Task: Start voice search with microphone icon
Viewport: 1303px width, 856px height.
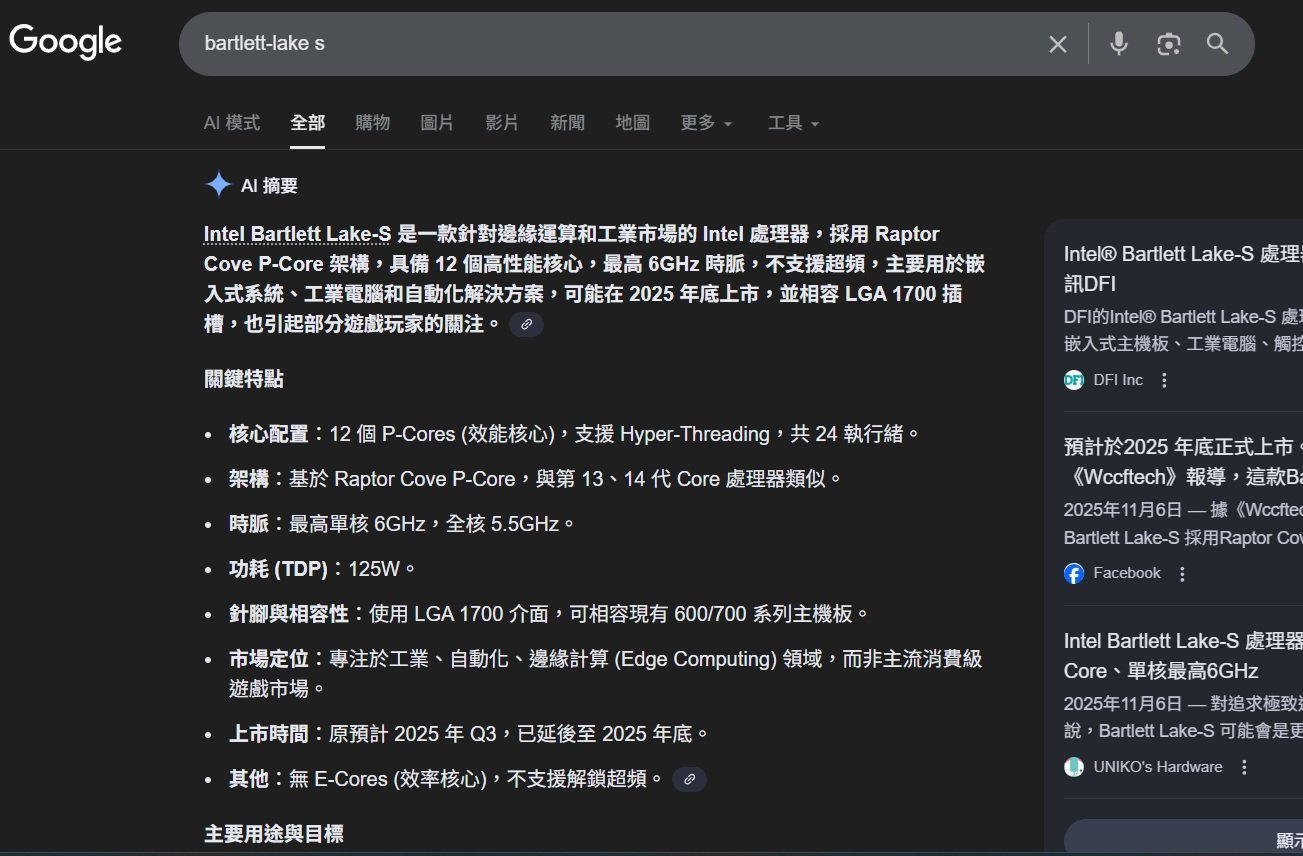Action: tap(1119, 44)
